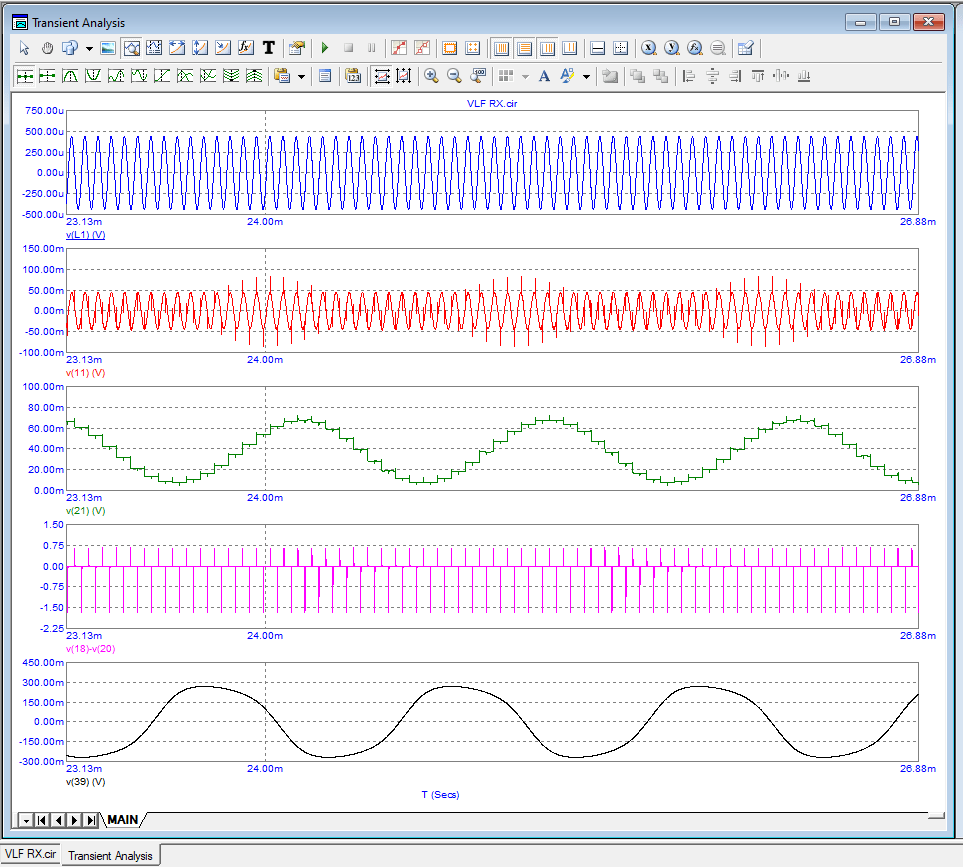Click the T (Secs) axis label
963x867 pixels.
coord(440,795)
